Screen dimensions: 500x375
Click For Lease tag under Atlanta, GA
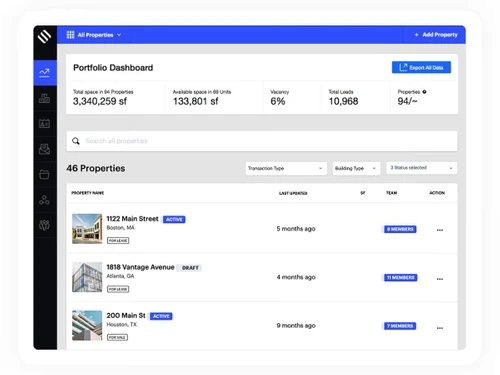[x=118, y=289]
